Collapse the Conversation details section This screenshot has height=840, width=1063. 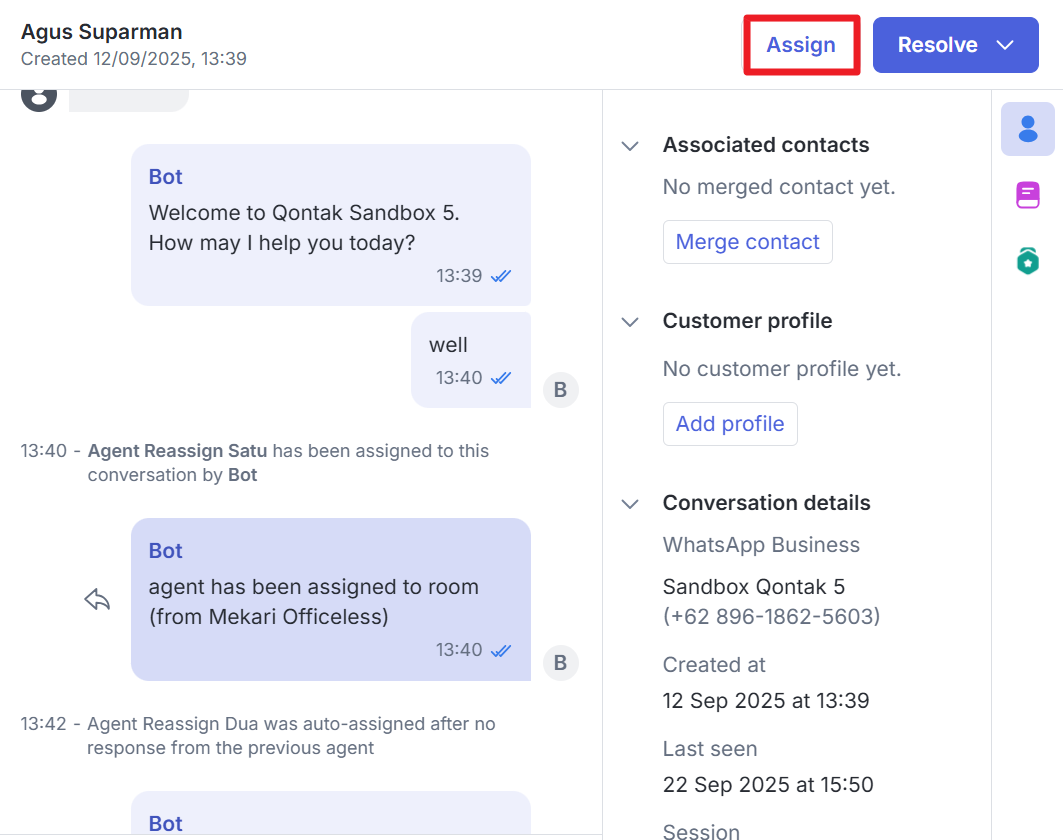click(630, 504)
